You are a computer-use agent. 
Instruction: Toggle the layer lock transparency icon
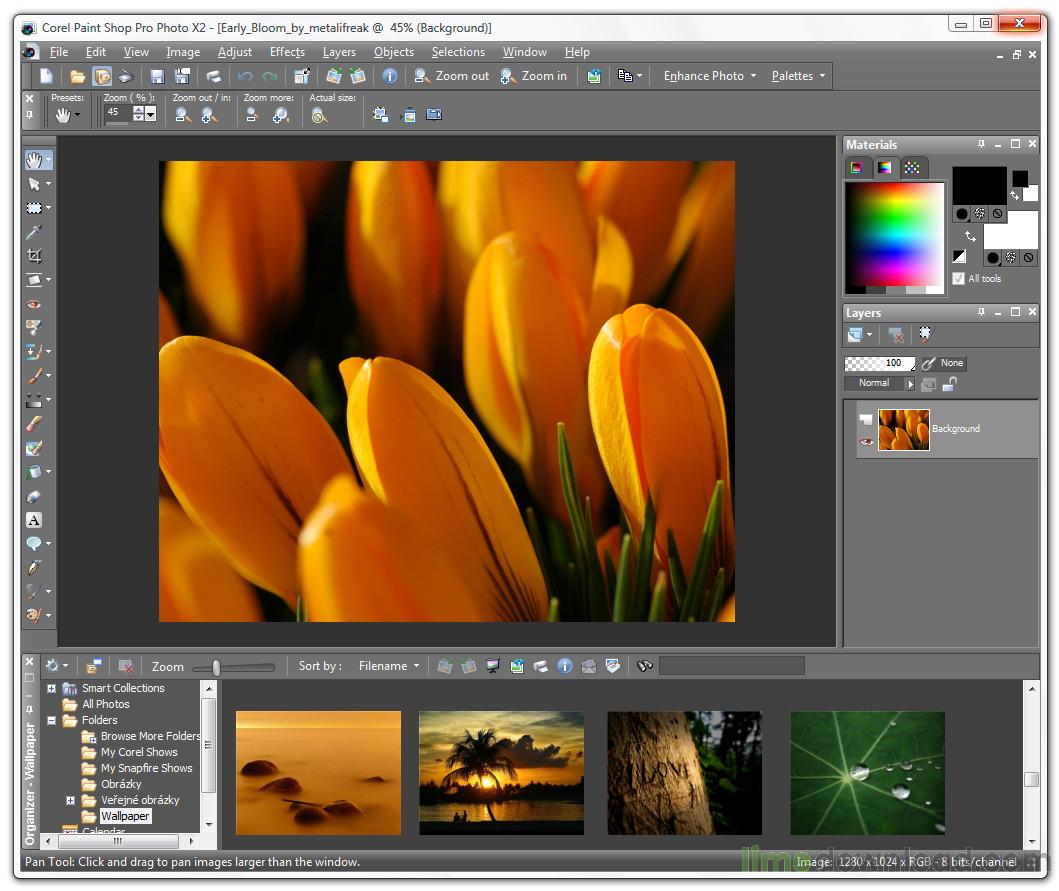pyautogui.click(x=950, y=384)
